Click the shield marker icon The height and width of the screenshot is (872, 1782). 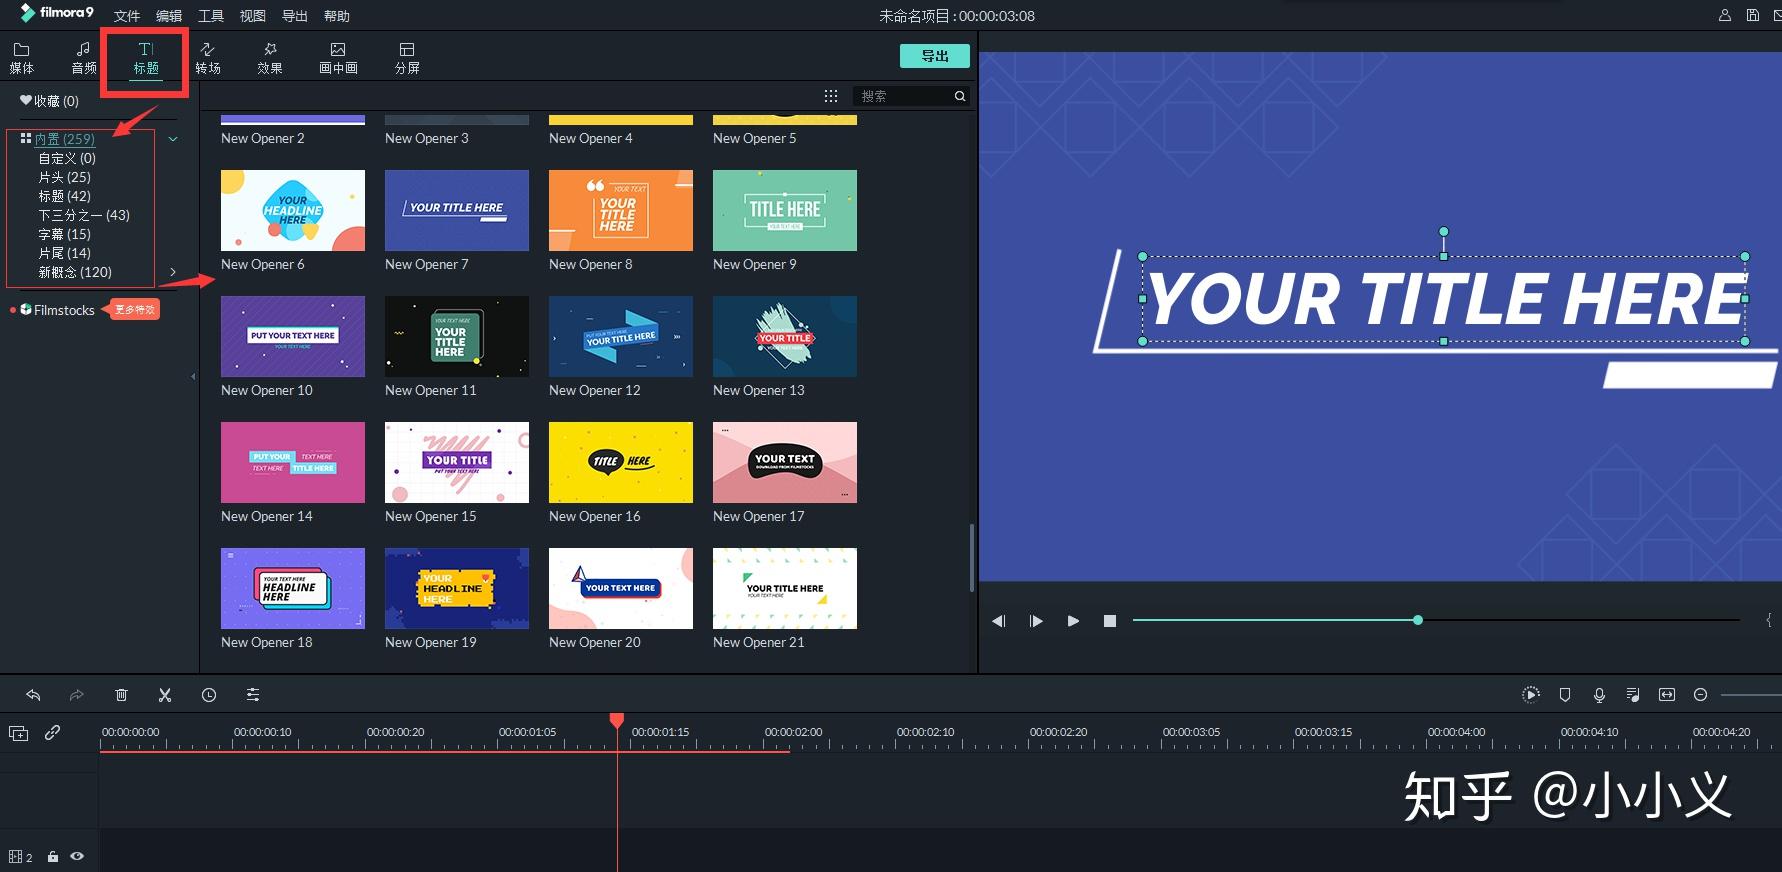pos(1565,695)
